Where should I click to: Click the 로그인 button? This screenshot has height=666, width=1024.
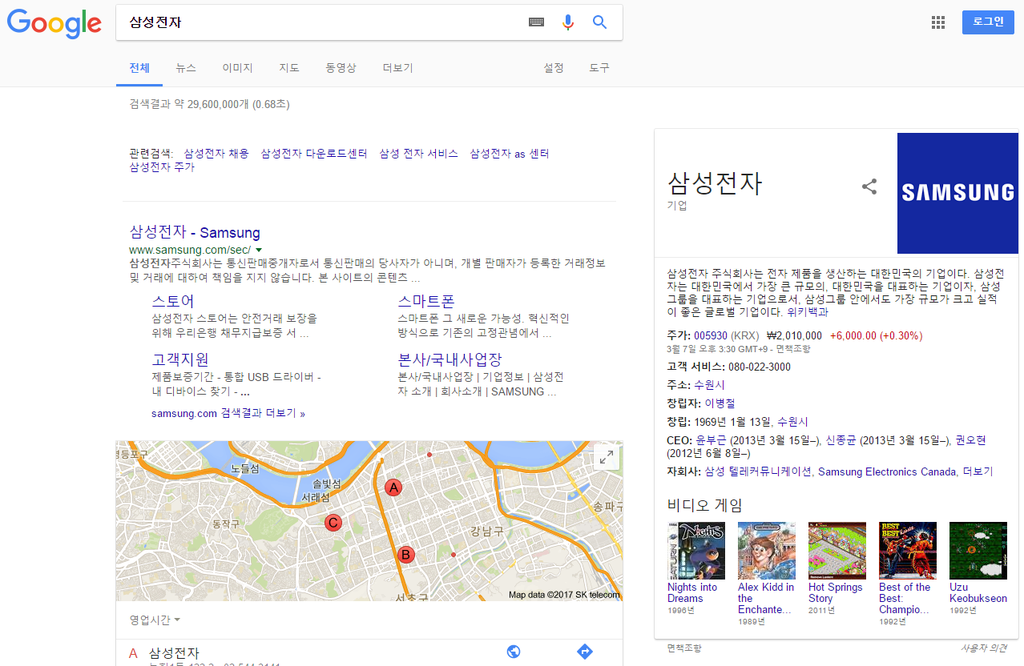tap(987, 22)
